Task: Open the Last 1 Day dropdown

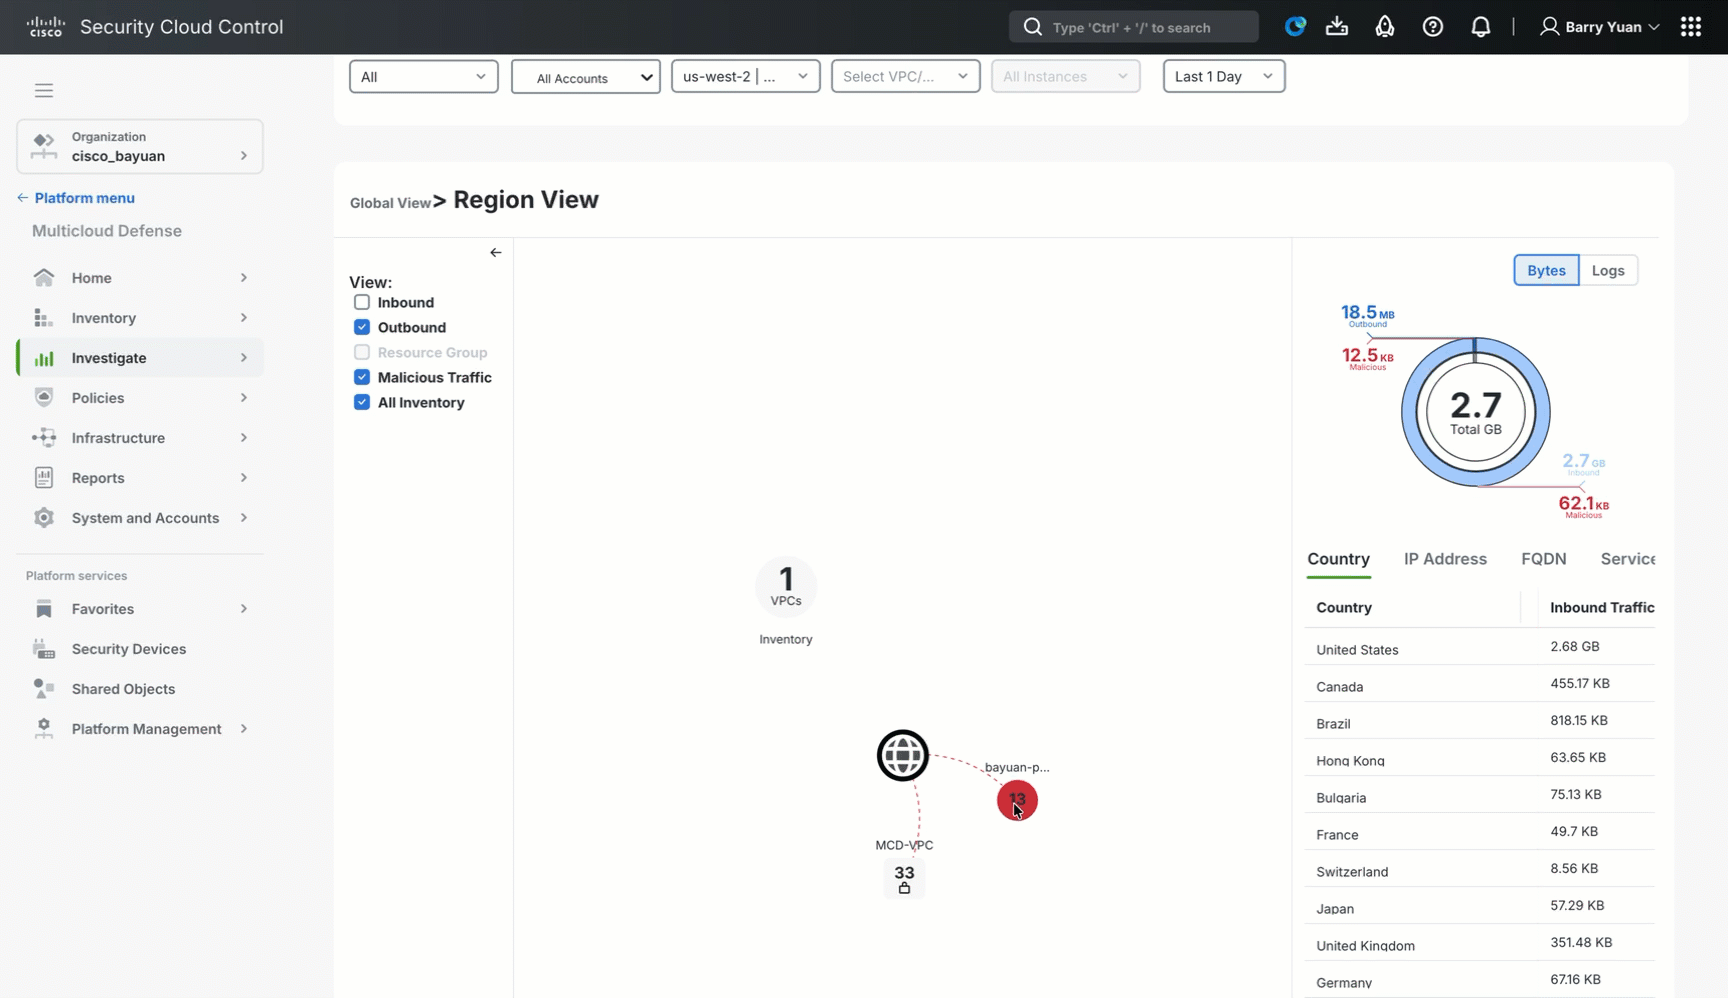Action: [x=1222, y=76]
